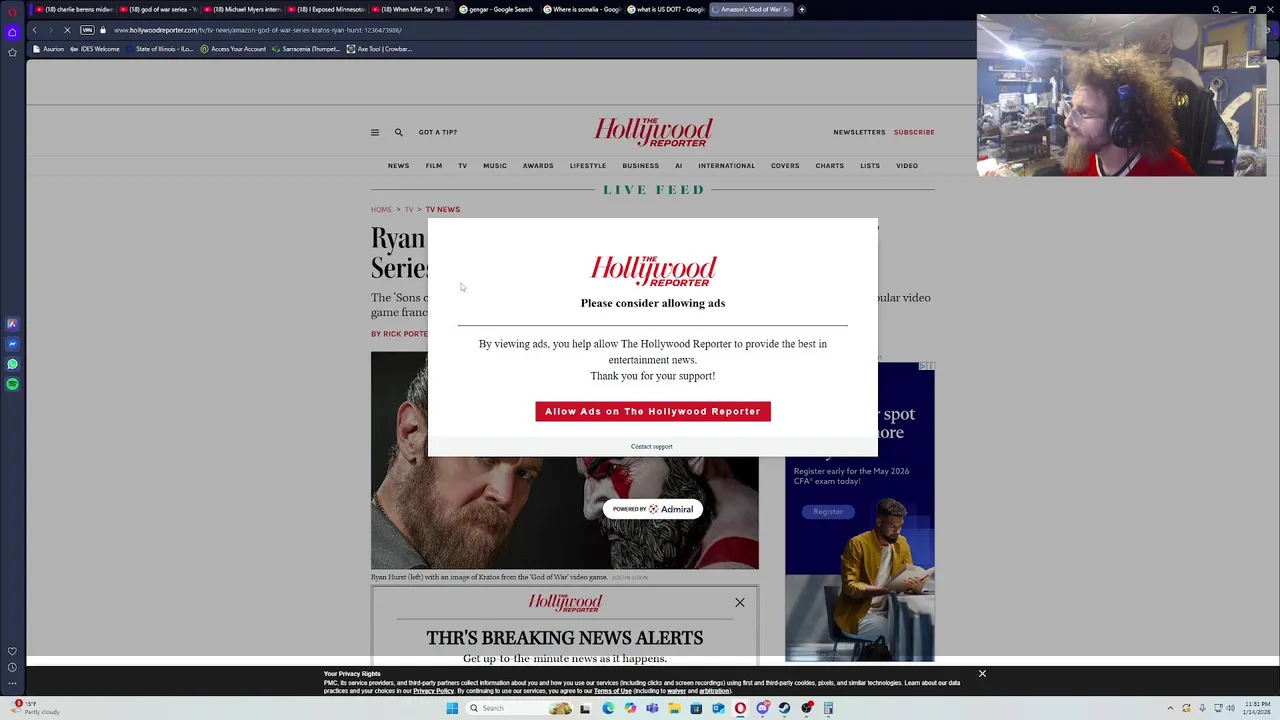Screen dimensions: 1280x720
Task: Open the AWARDS nav menu item
Action: (x=538, y=166)
